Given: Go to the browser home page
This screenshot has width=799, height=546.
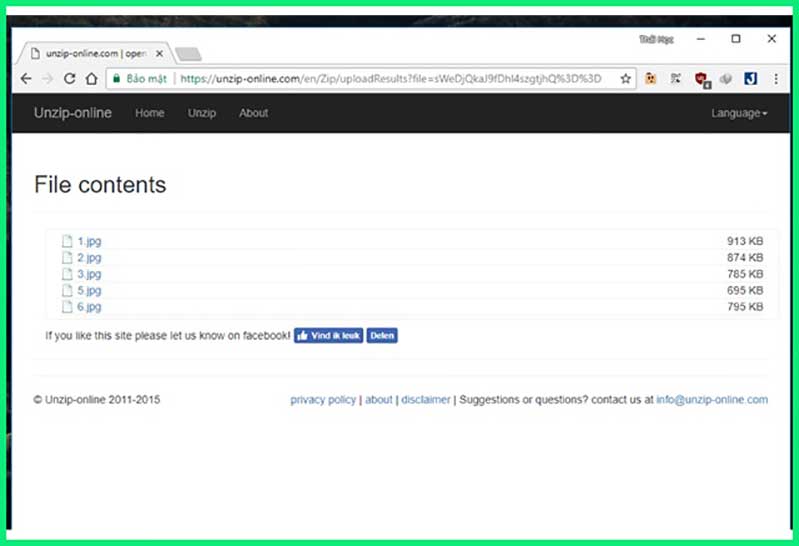Looking at the screenshot, I should click(91, 78).
